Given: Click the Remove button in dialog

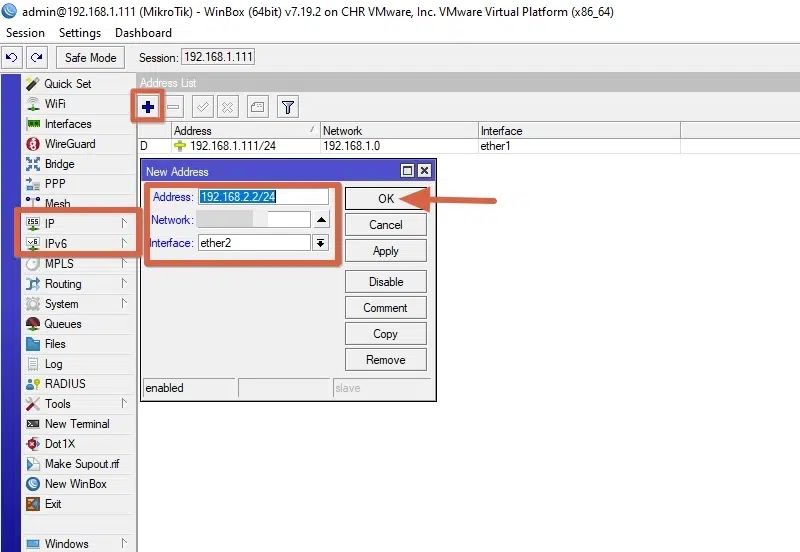Looking at the screenshot, I should (386, 360).
